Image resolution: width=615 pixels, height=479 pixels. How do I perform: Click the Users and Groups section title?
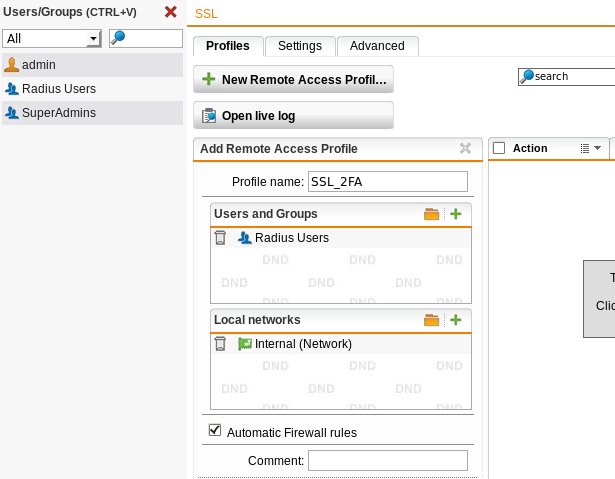266,214
